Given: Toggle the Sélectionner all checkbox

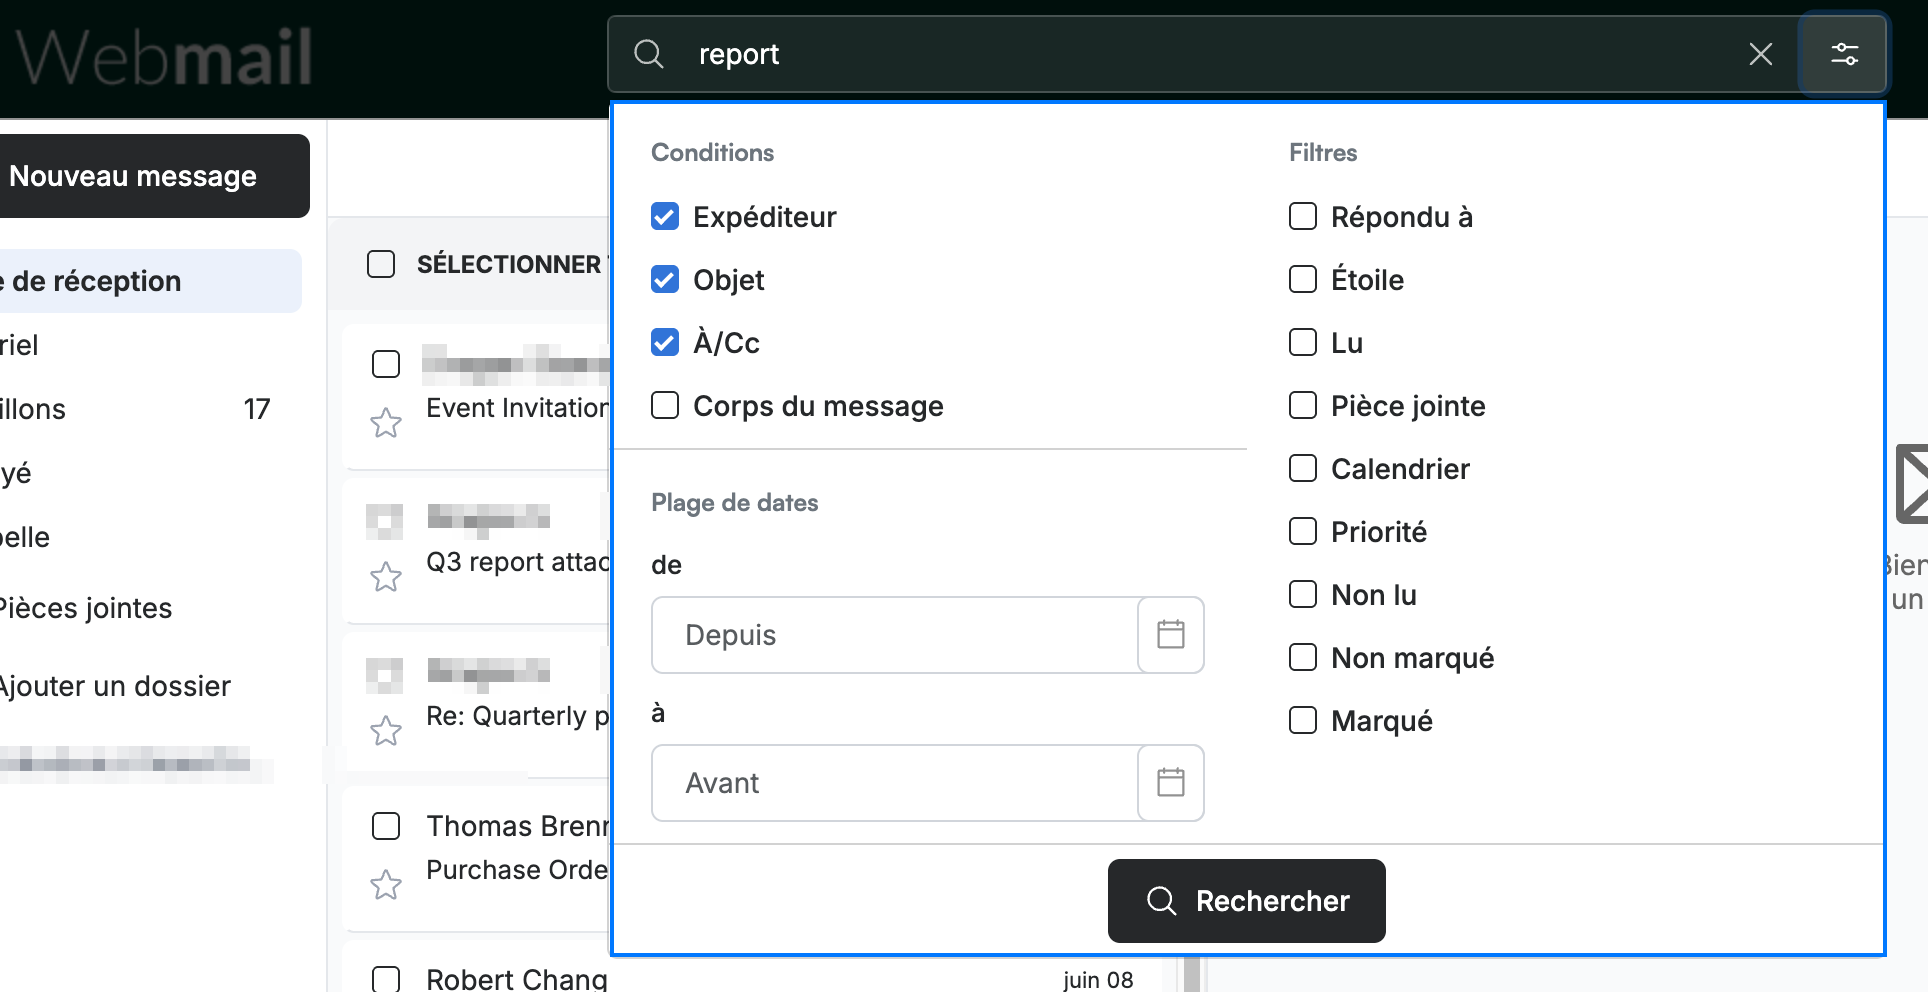Looking at the screenshot, I should point(381,264).
